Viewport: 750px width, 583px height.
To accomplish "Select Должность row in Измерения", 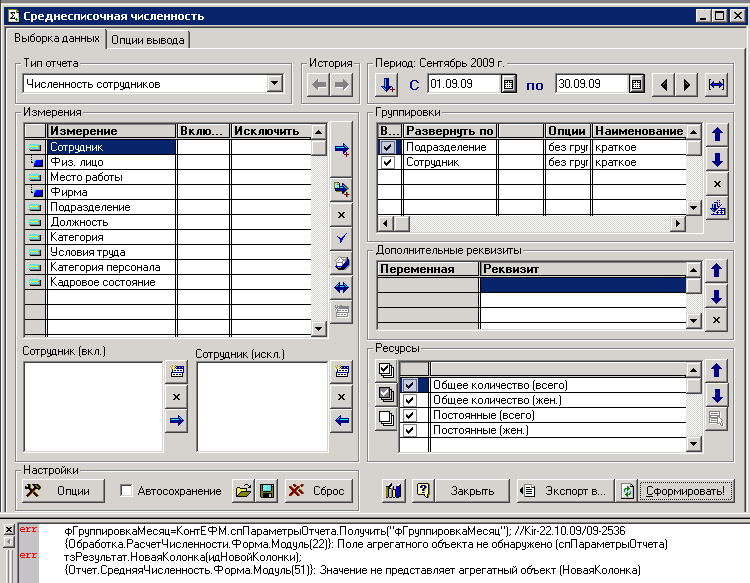I will [167, 222].
